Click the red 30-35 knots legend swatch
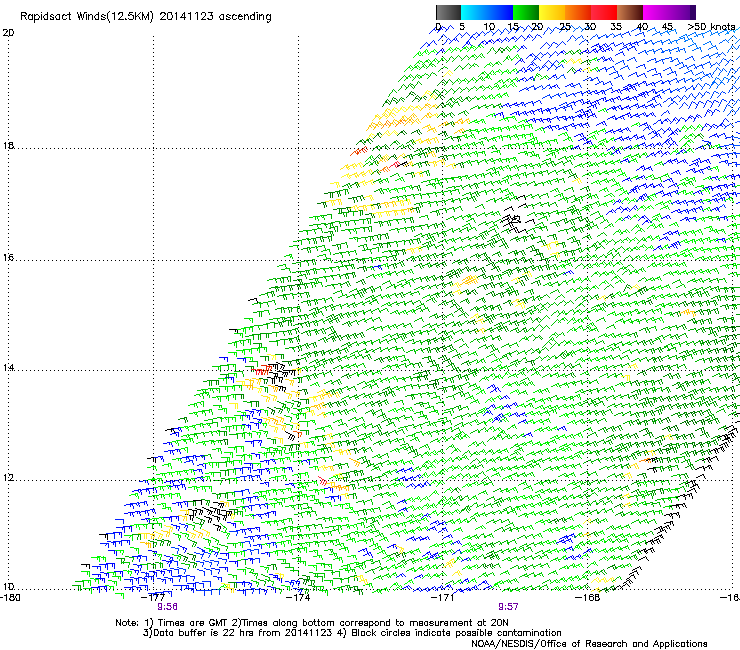Viewport: 740px width, 650px height. [x=604, y=12]
